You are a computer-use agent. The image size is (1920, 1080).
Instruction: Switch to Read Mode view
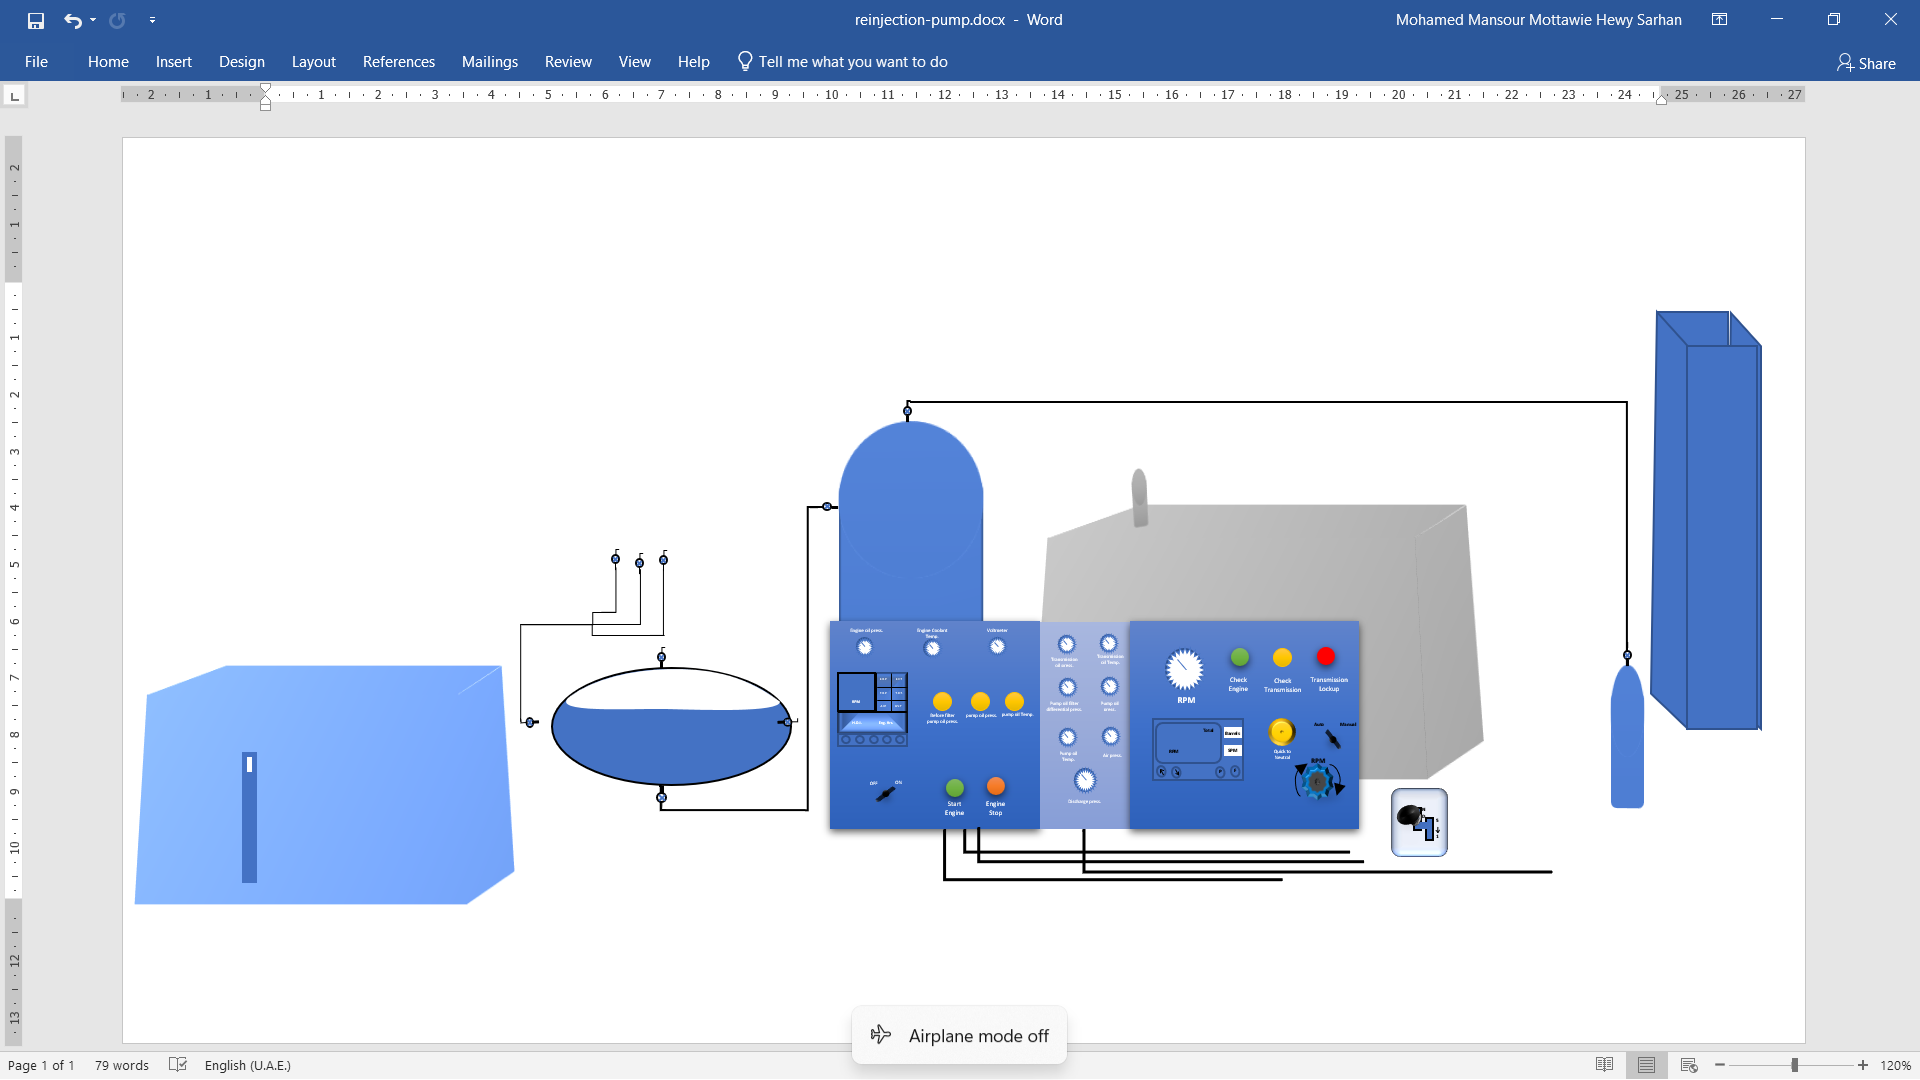[1604, 1065]
